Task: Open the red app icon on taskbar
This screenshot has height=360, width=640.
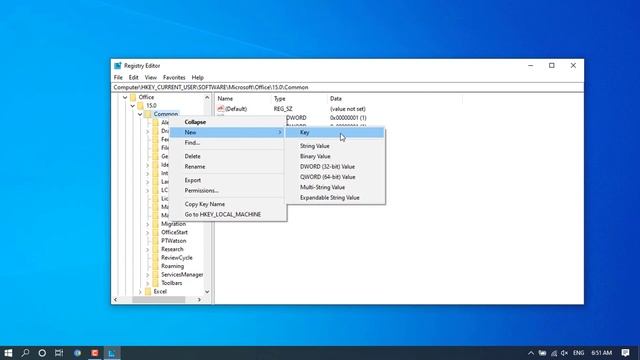Action: click(95, 353)
